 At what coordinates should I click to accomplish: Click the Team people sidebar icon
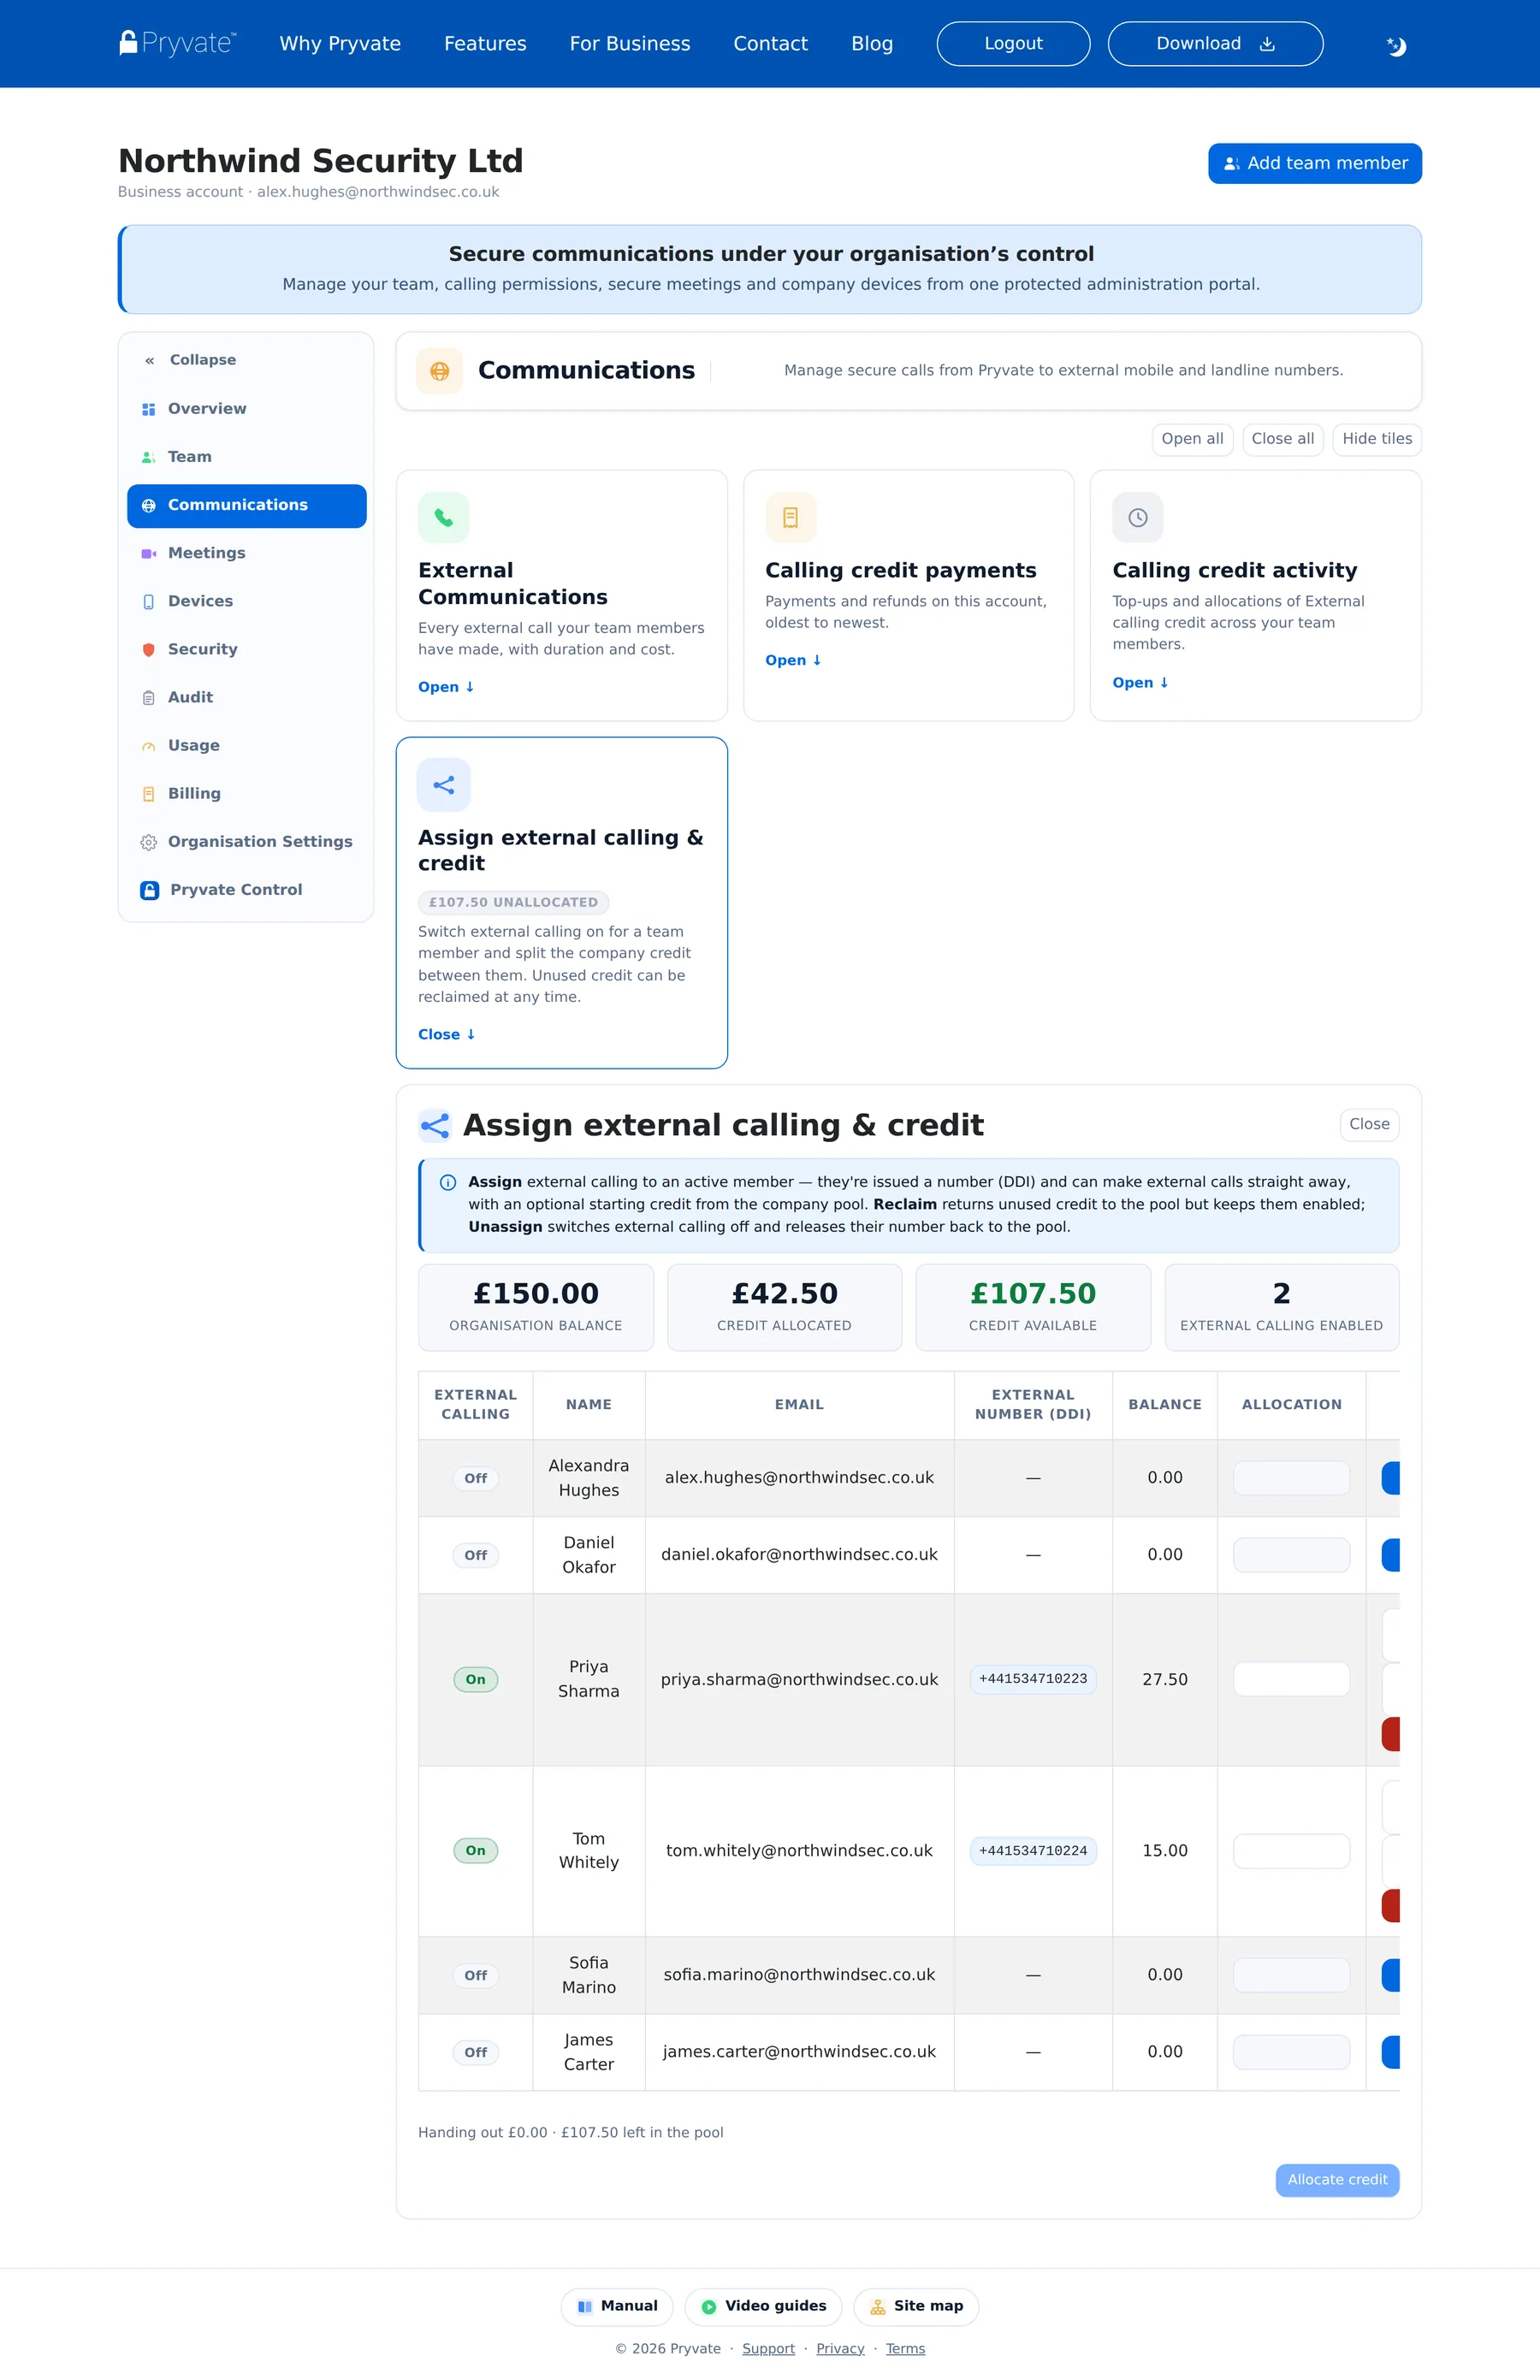pos(148,457)
